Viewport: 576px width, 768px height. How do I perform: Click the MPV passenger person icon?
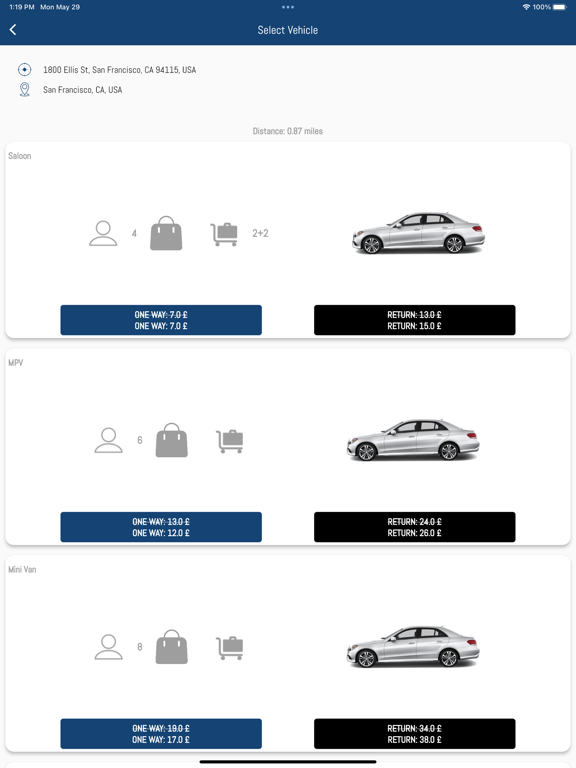pos(108,440)
